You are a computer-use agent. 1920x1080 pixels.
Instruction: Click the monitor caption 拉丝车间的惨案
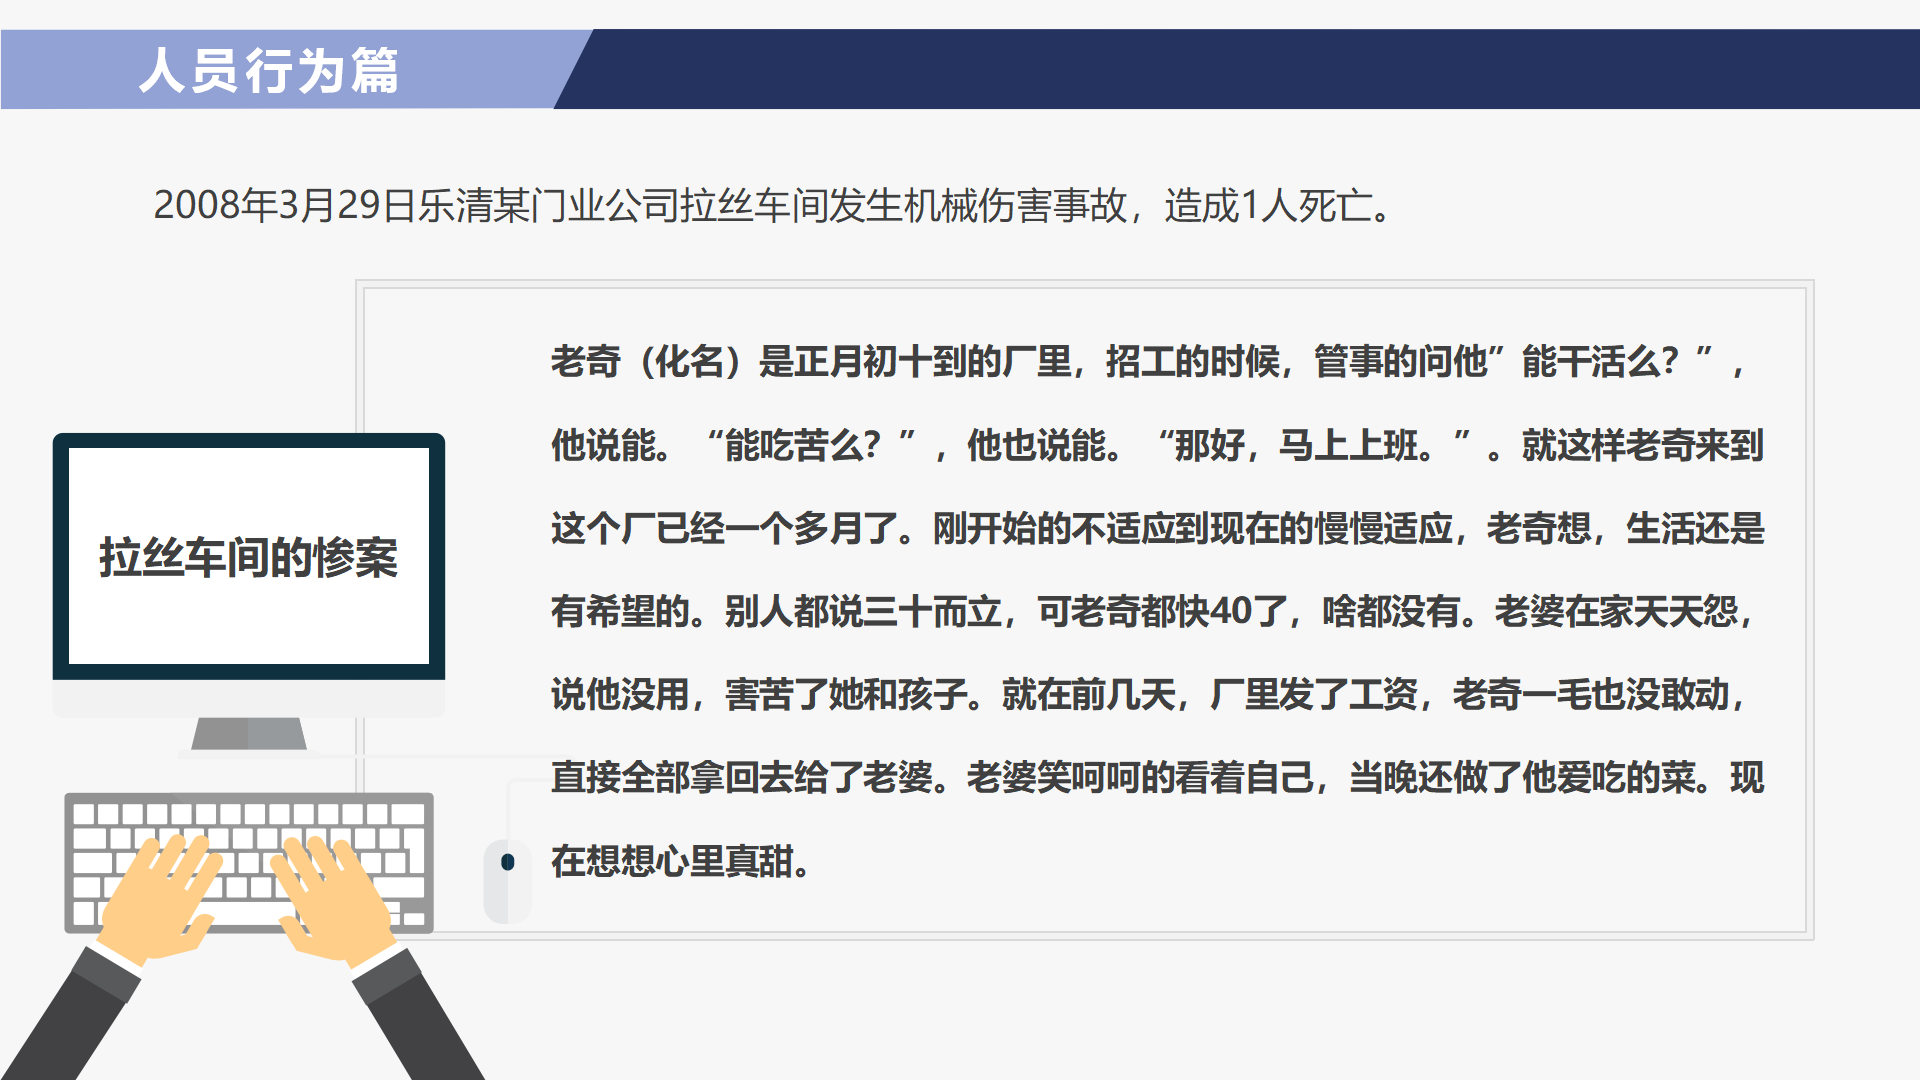click(248, 557)
